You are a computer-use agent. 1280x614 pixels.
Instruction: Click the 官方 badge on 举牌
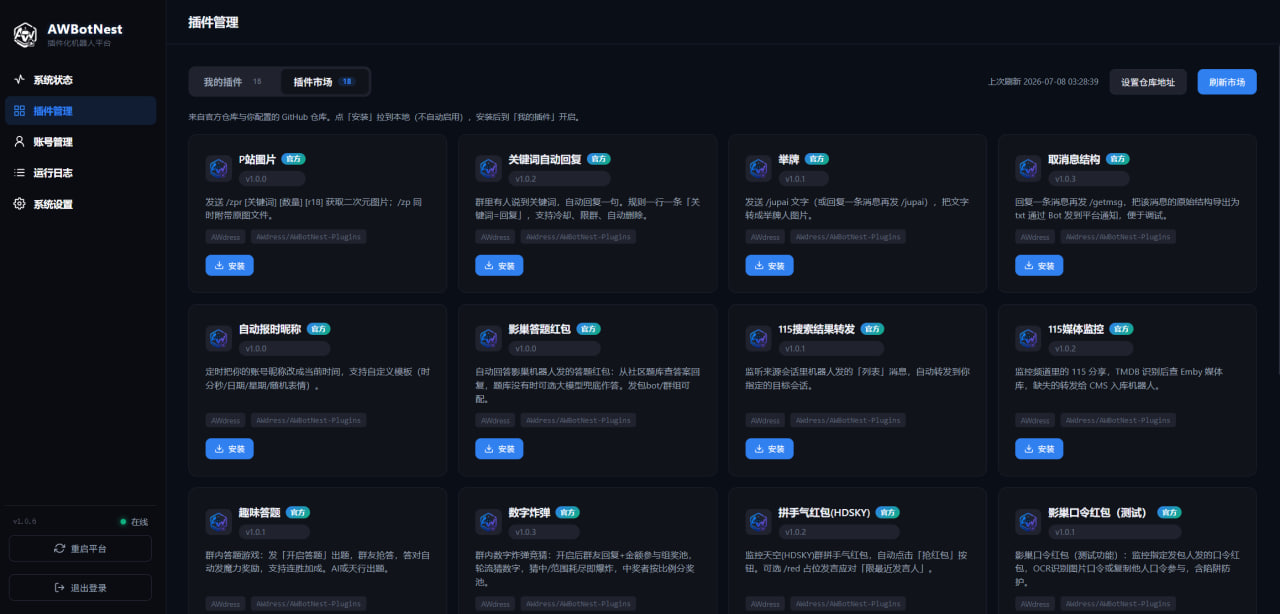(x=817, y=159)
